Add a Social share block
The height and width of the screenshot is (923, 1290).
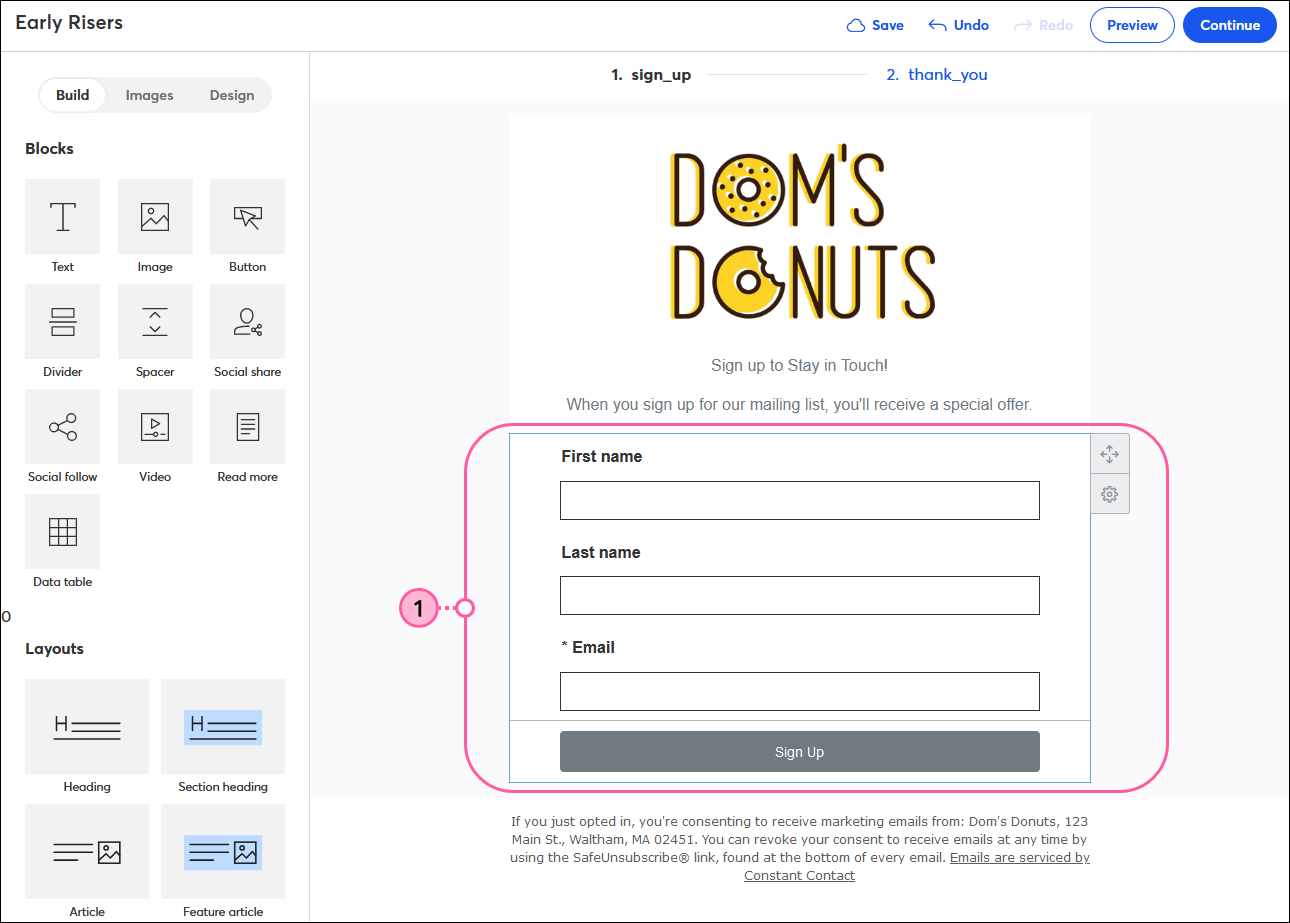pos(247,322)
